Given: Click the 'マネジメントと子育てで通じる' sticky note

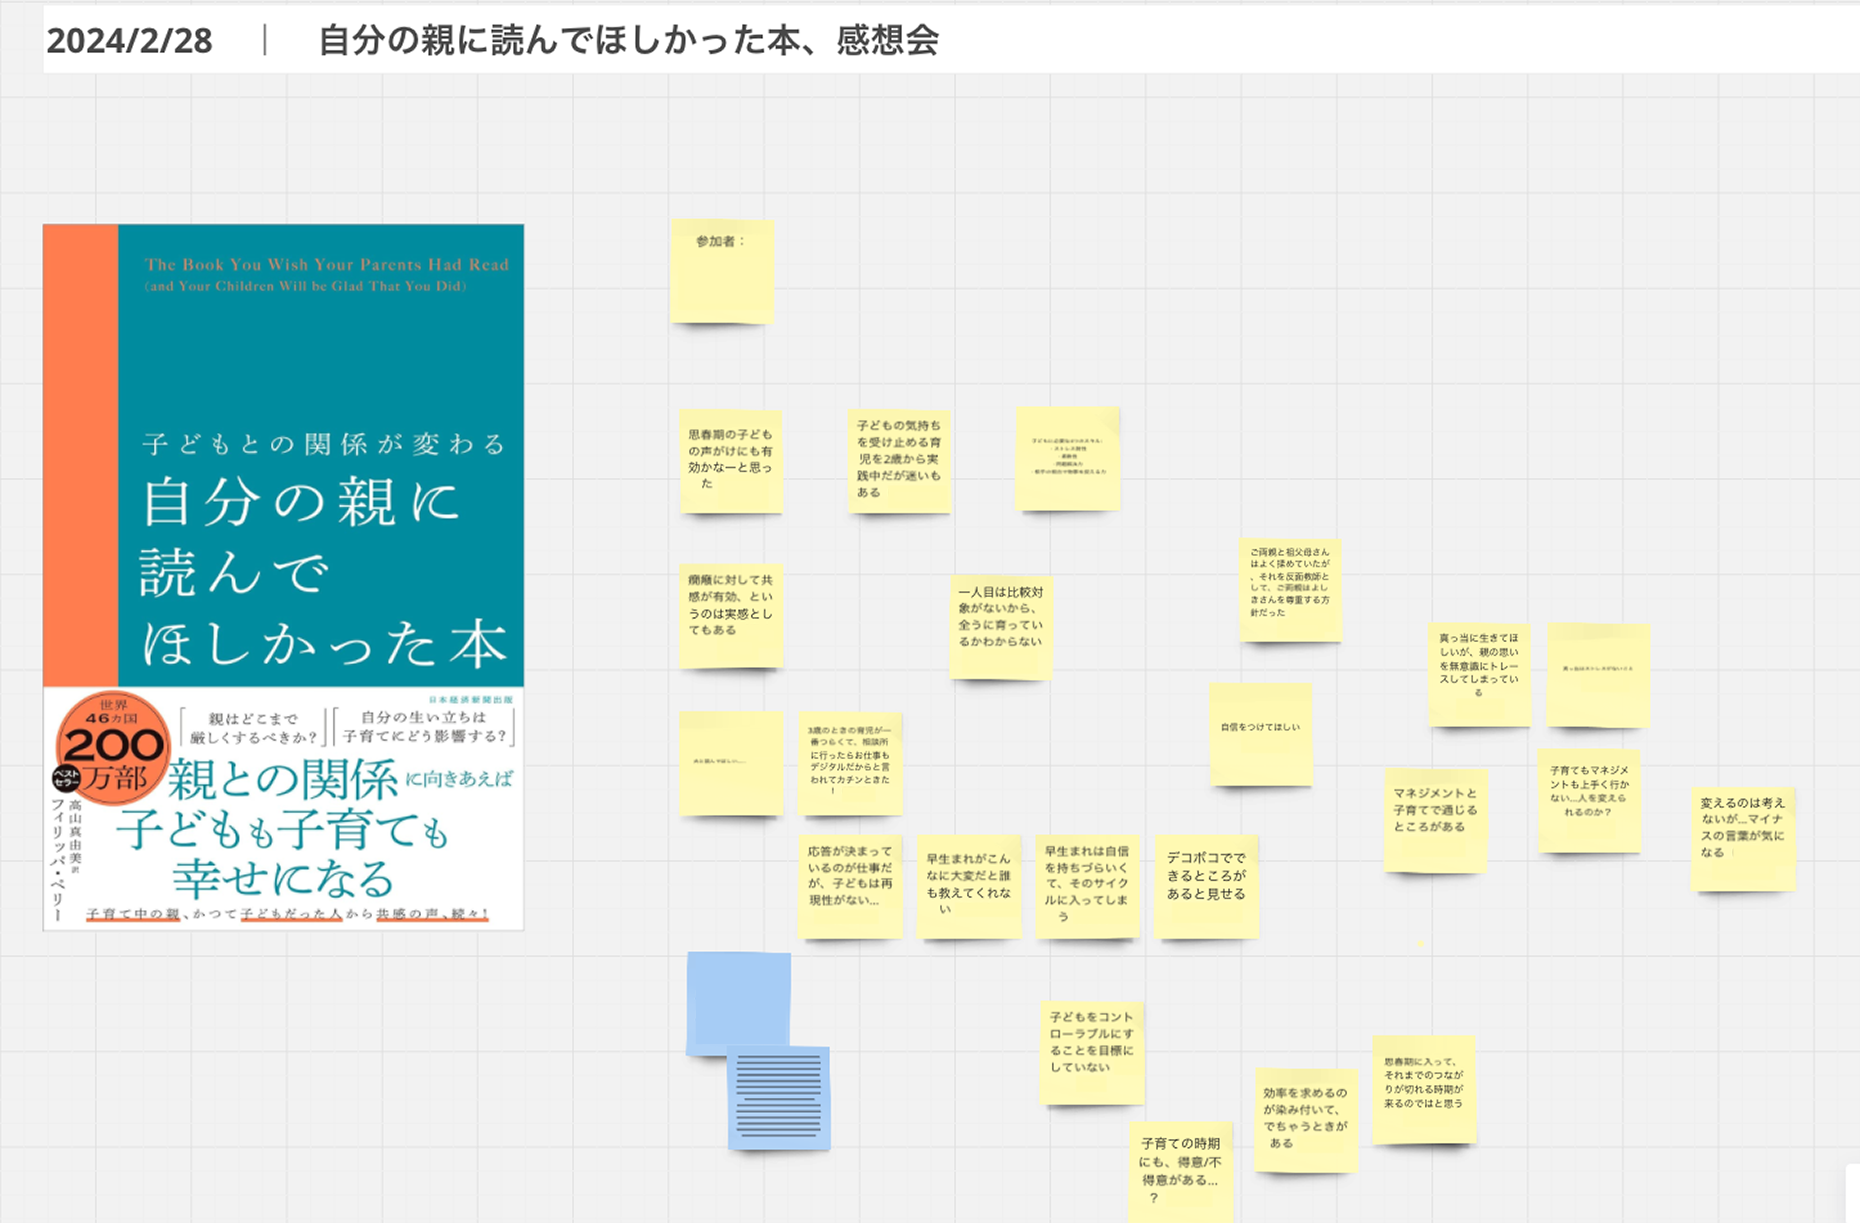Looking at the screenshot, I should coord(1435,820).
